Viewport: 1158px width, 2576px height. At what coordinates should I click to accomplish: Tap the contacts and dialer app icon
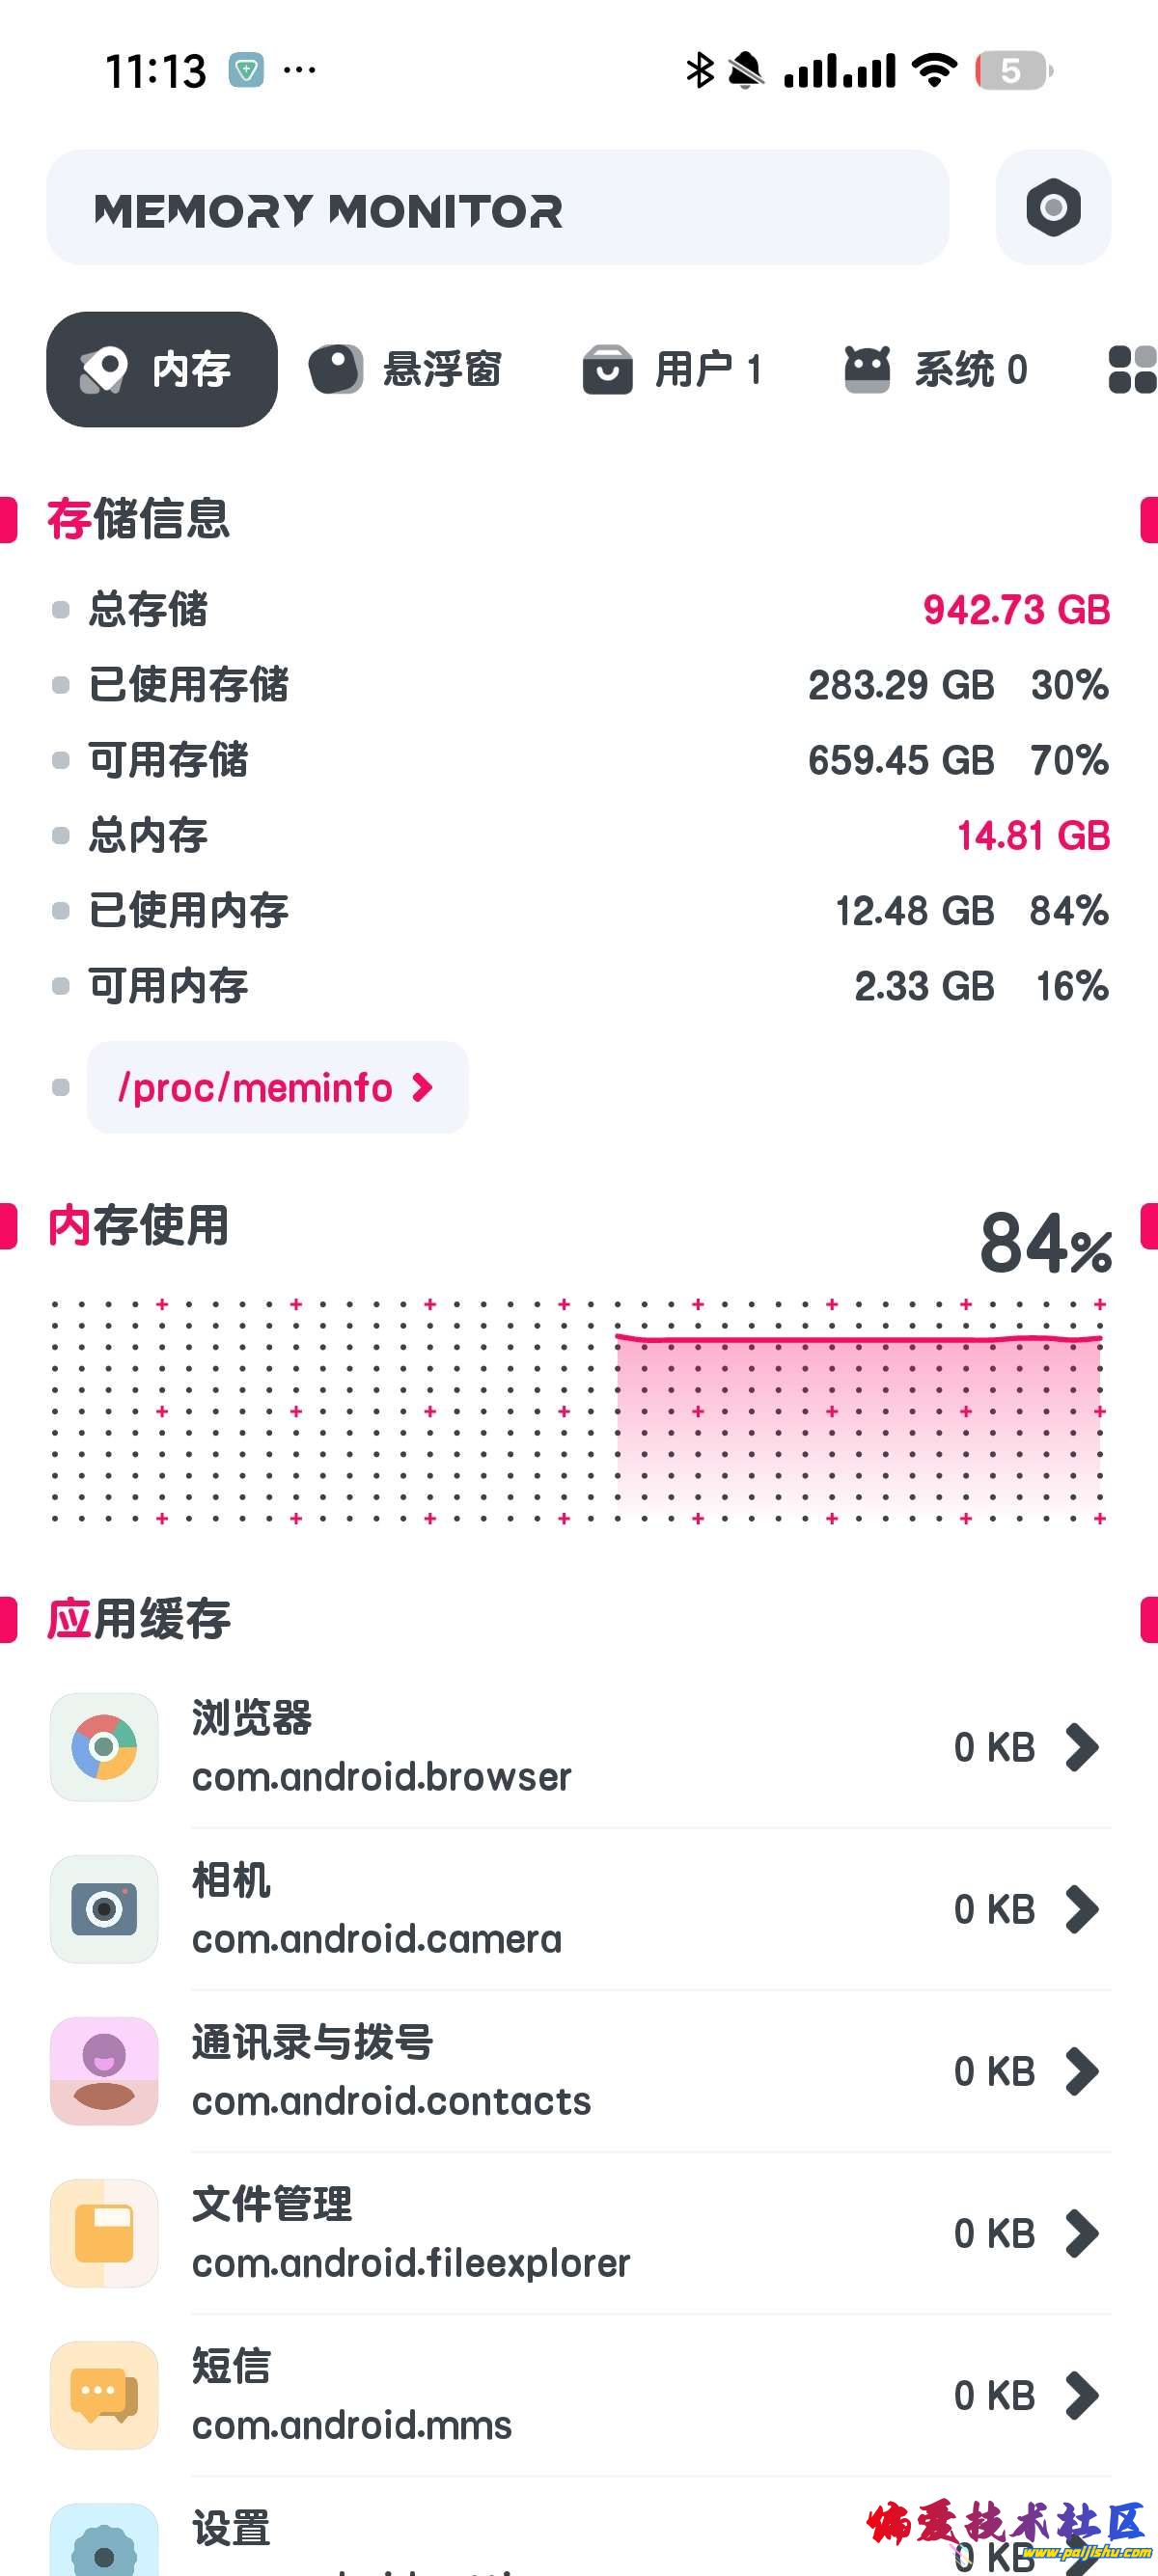104,2071
